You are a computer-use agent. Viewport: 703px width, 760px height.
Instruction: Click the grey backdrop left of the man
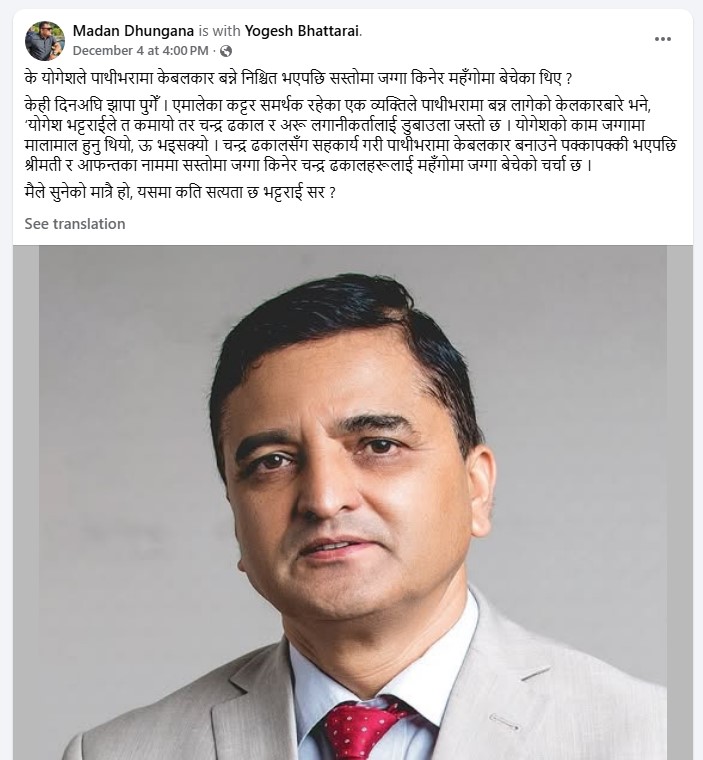(121, 436)
